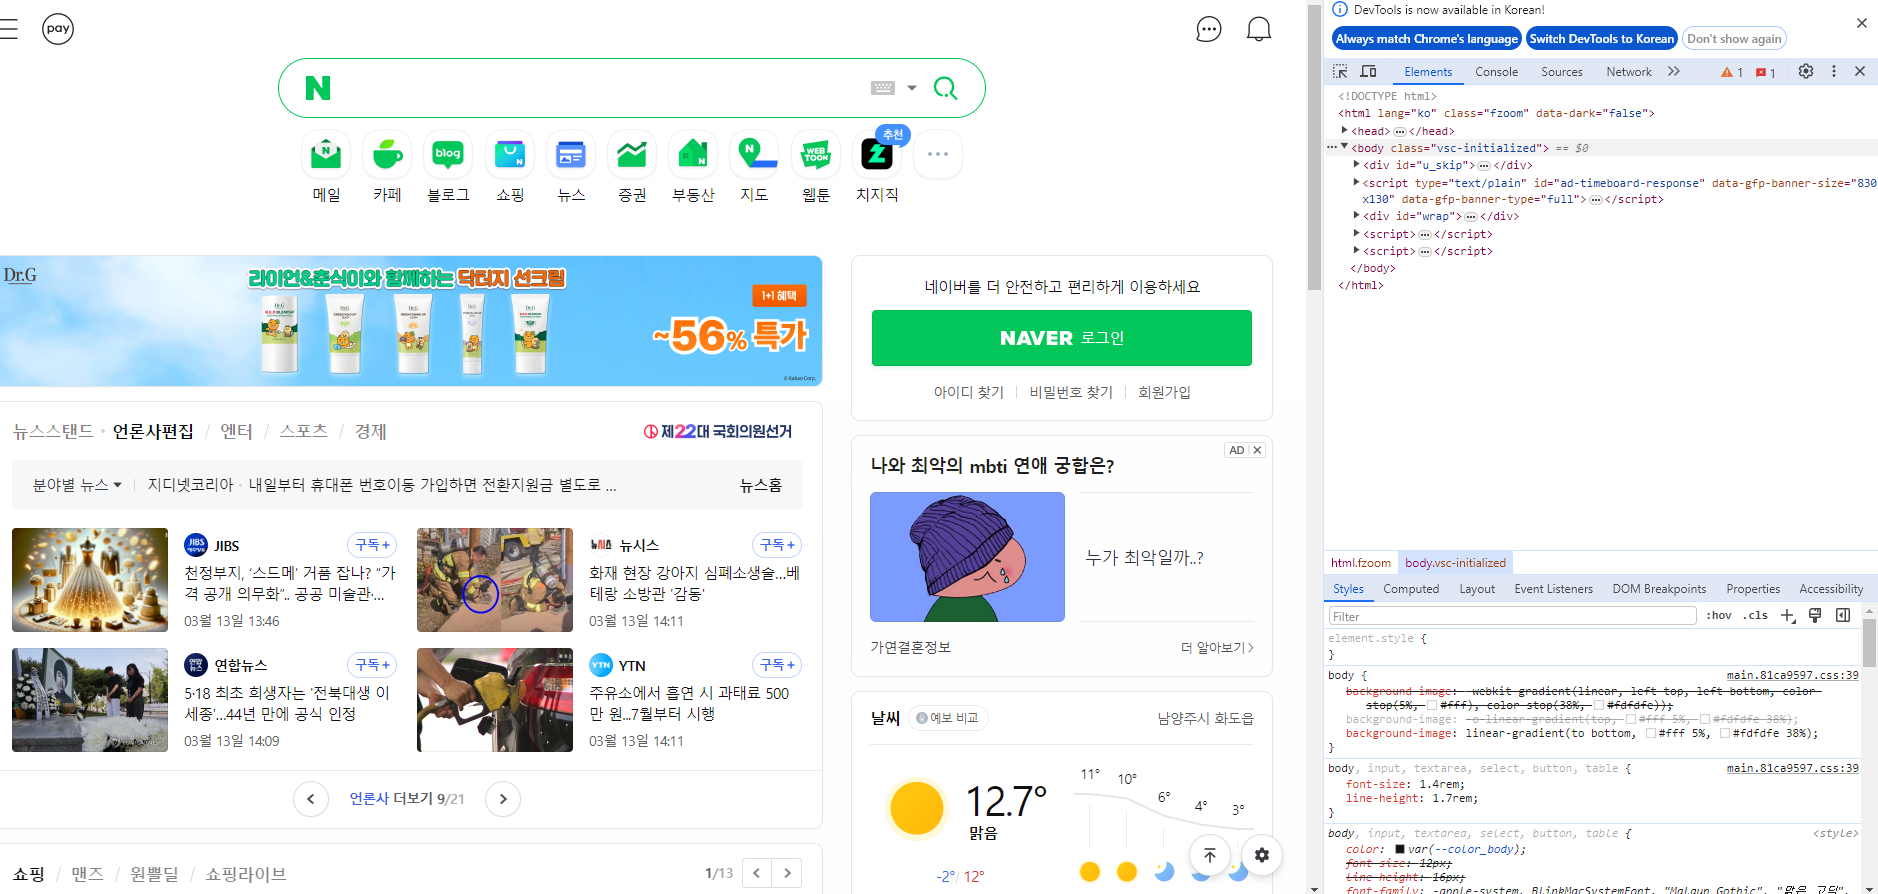The height and width of the screenshot is (894, 1878).
Task: Switch to DevTools Network tab
Action: (1628, 72)
